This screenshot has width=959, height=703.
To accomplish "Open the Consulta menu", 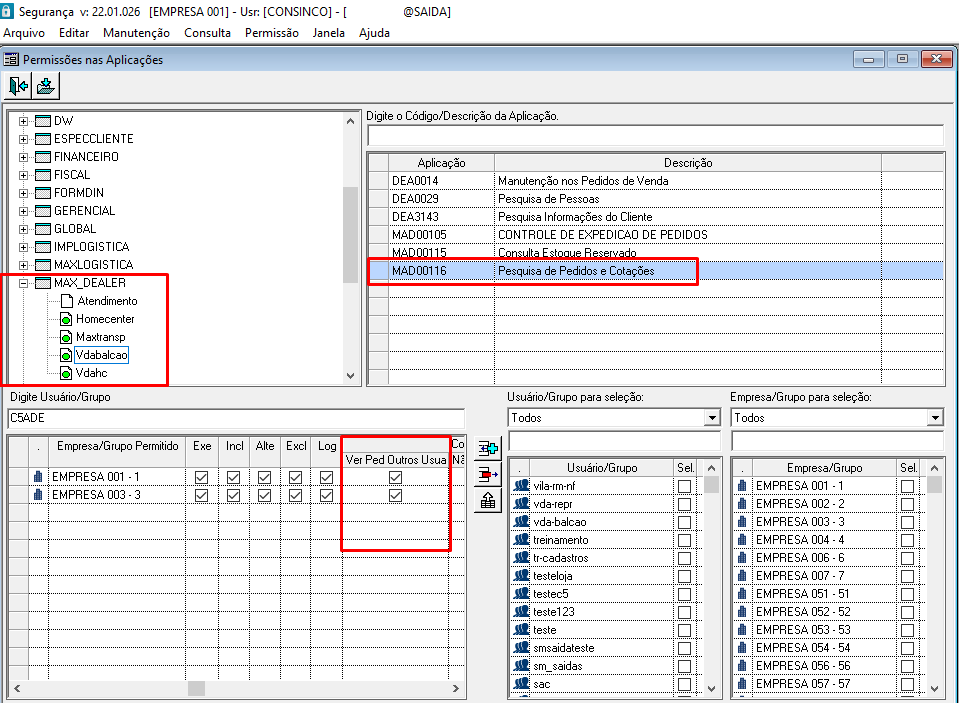I will (207, 33).
